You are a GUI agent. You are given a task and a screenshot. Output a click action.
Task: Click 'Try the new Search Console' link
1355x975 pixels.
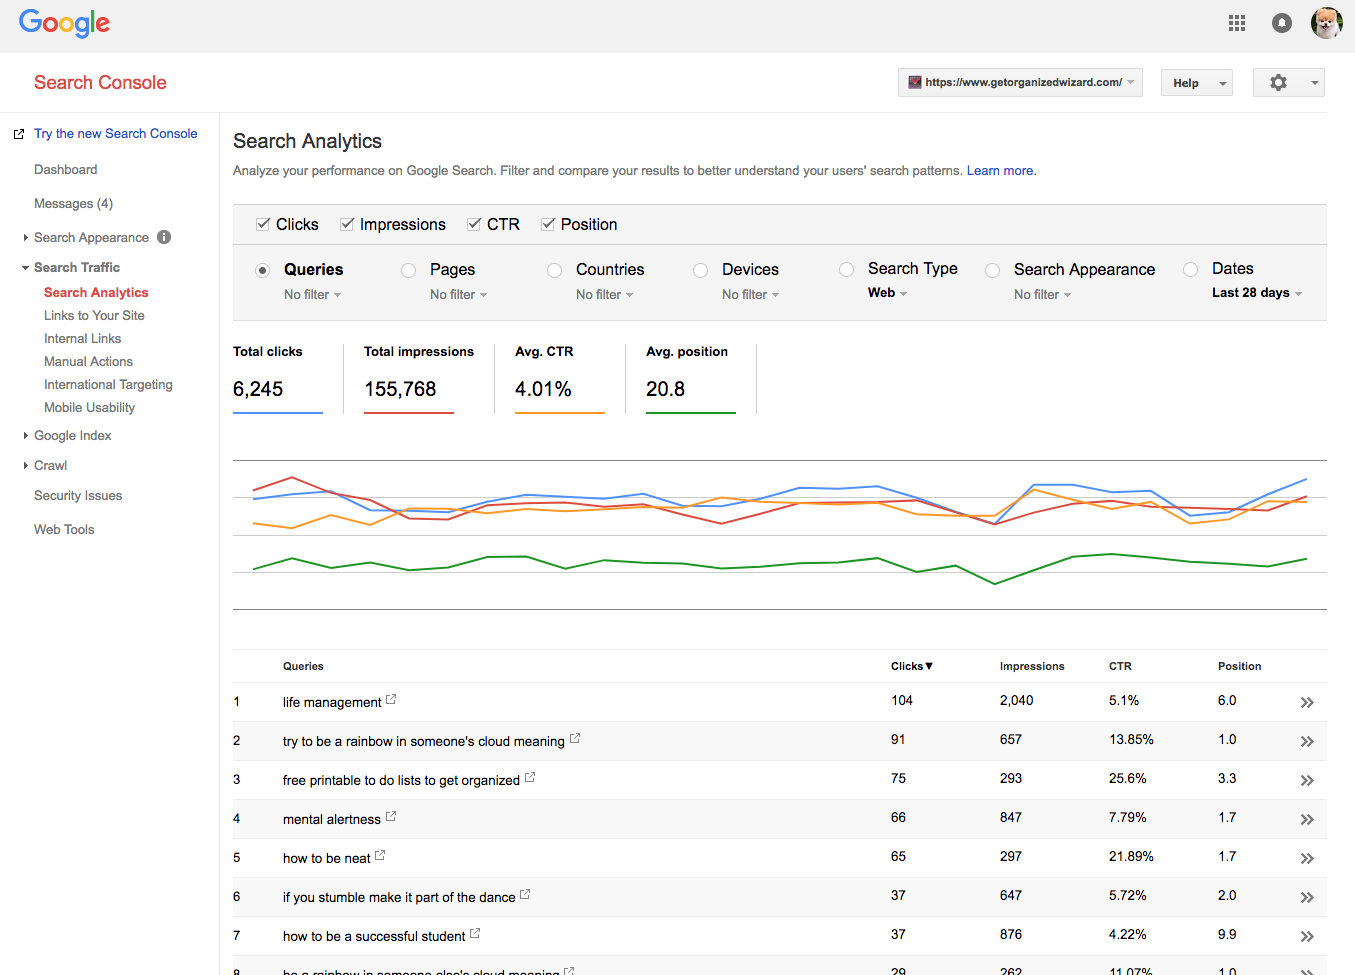pos(115,134)
